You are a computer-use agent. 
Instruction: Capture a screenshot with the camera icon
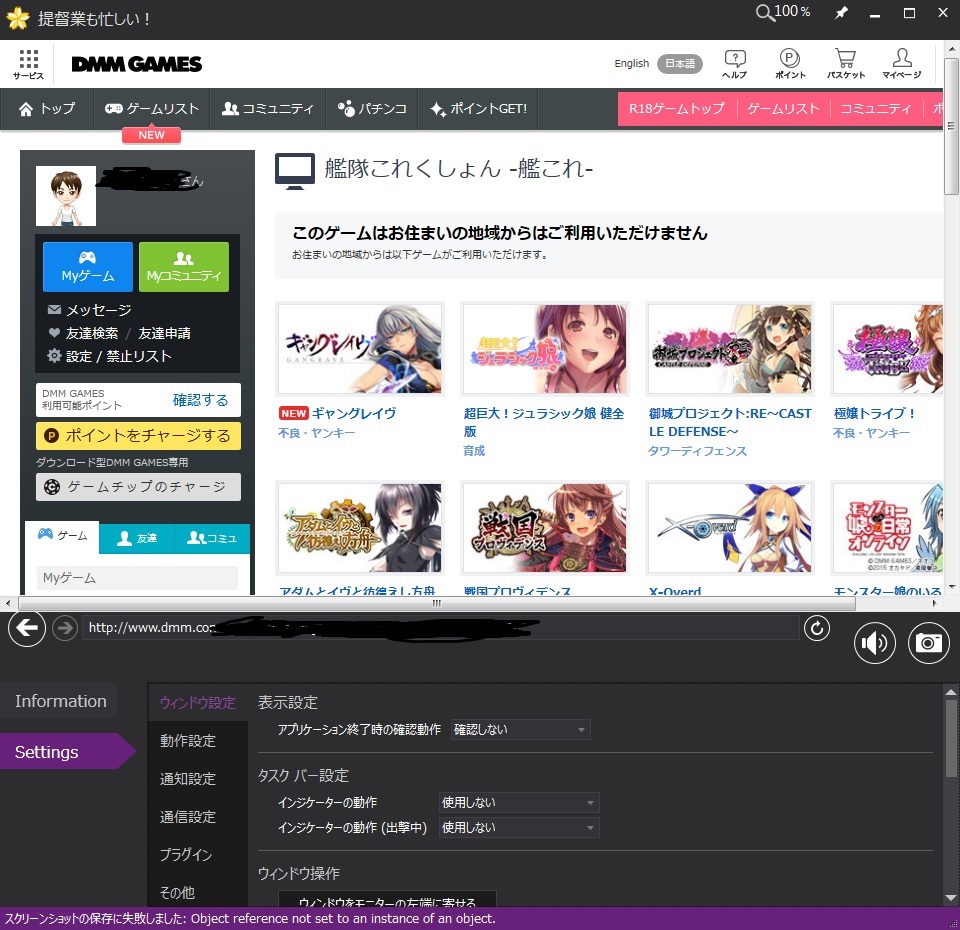[928, 643]
